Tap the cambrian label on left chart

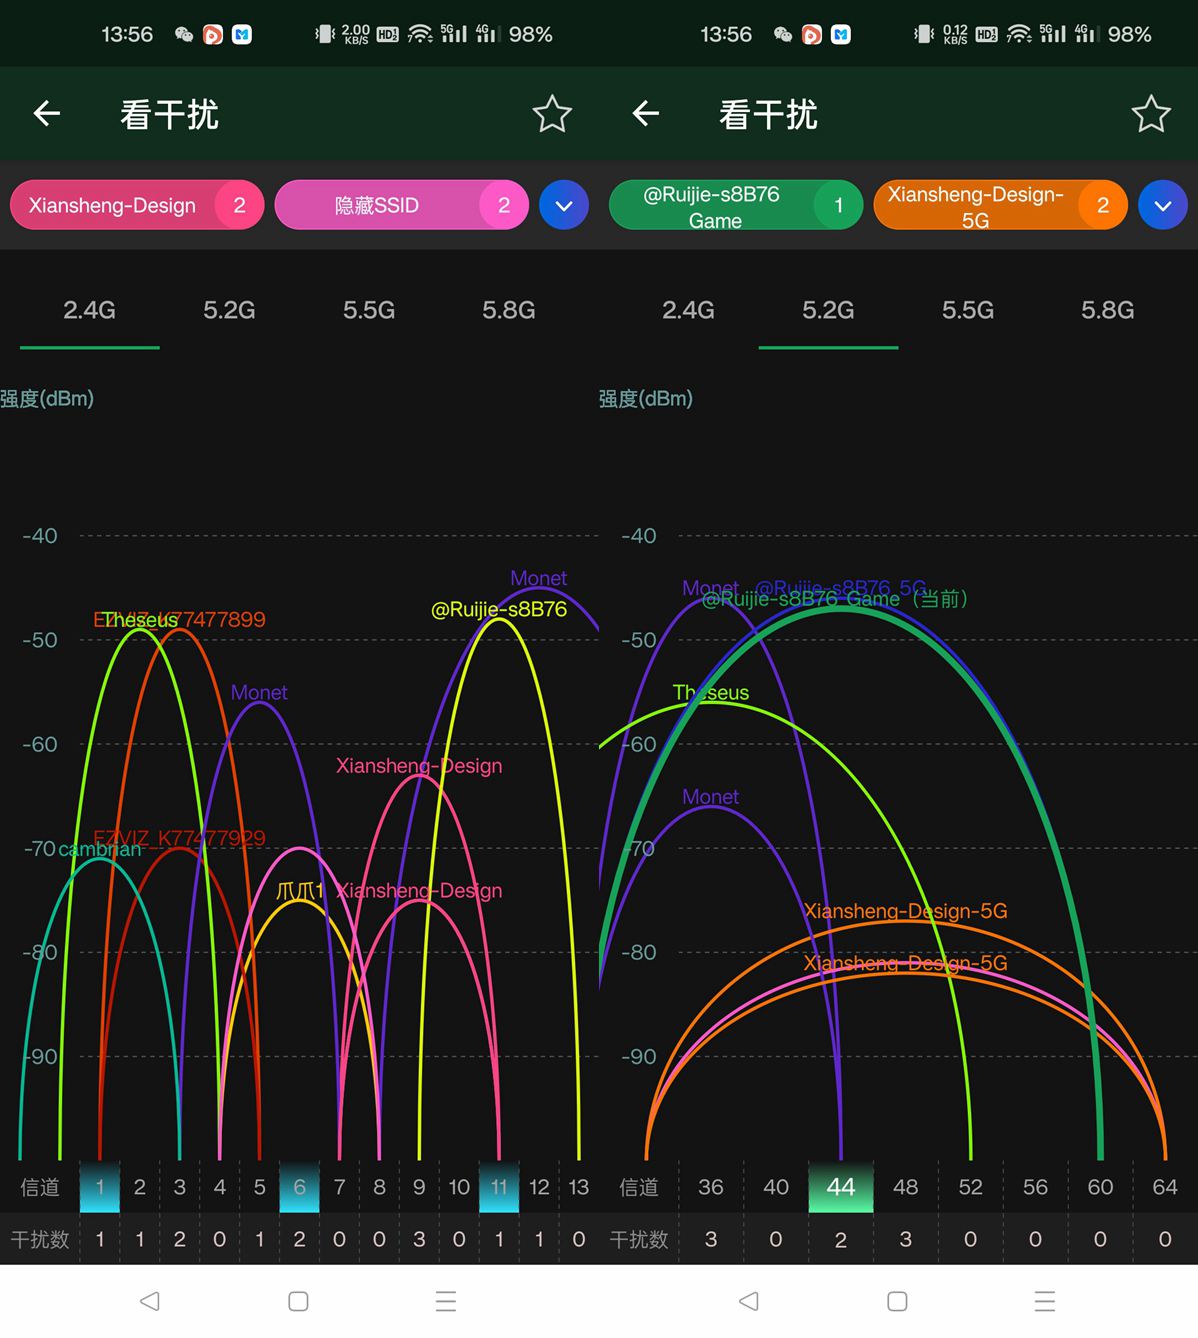[x=100, y=849]
